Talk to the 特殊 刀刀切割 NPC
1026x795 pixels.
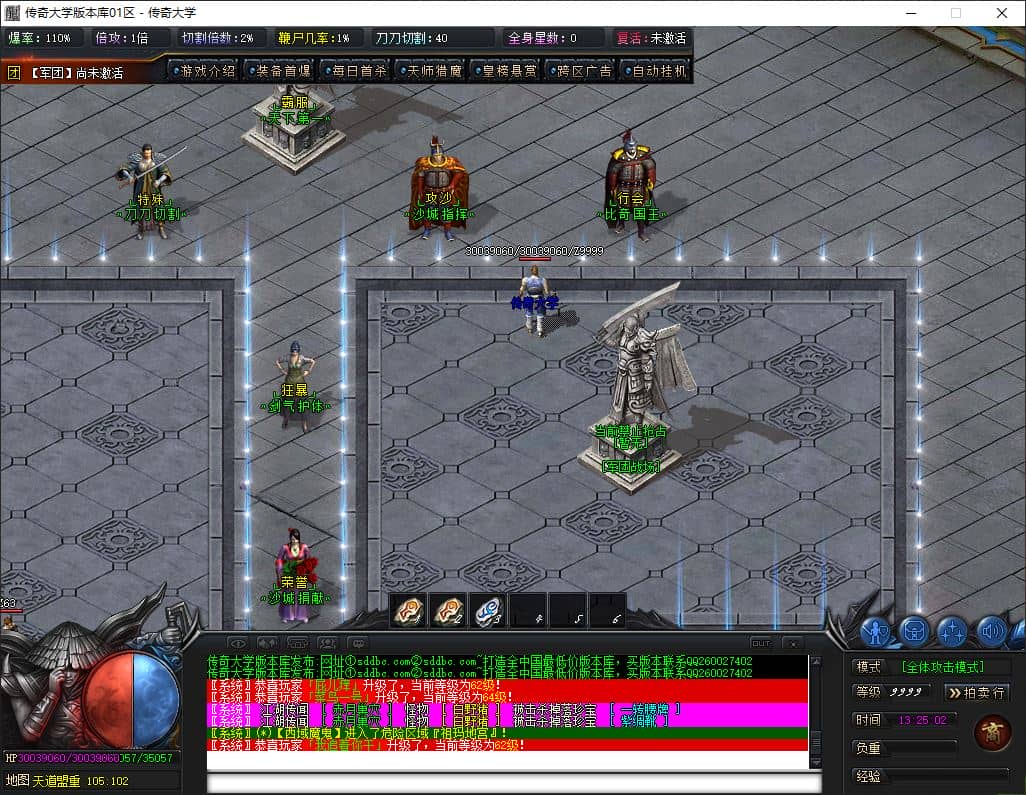coord(151,190)
